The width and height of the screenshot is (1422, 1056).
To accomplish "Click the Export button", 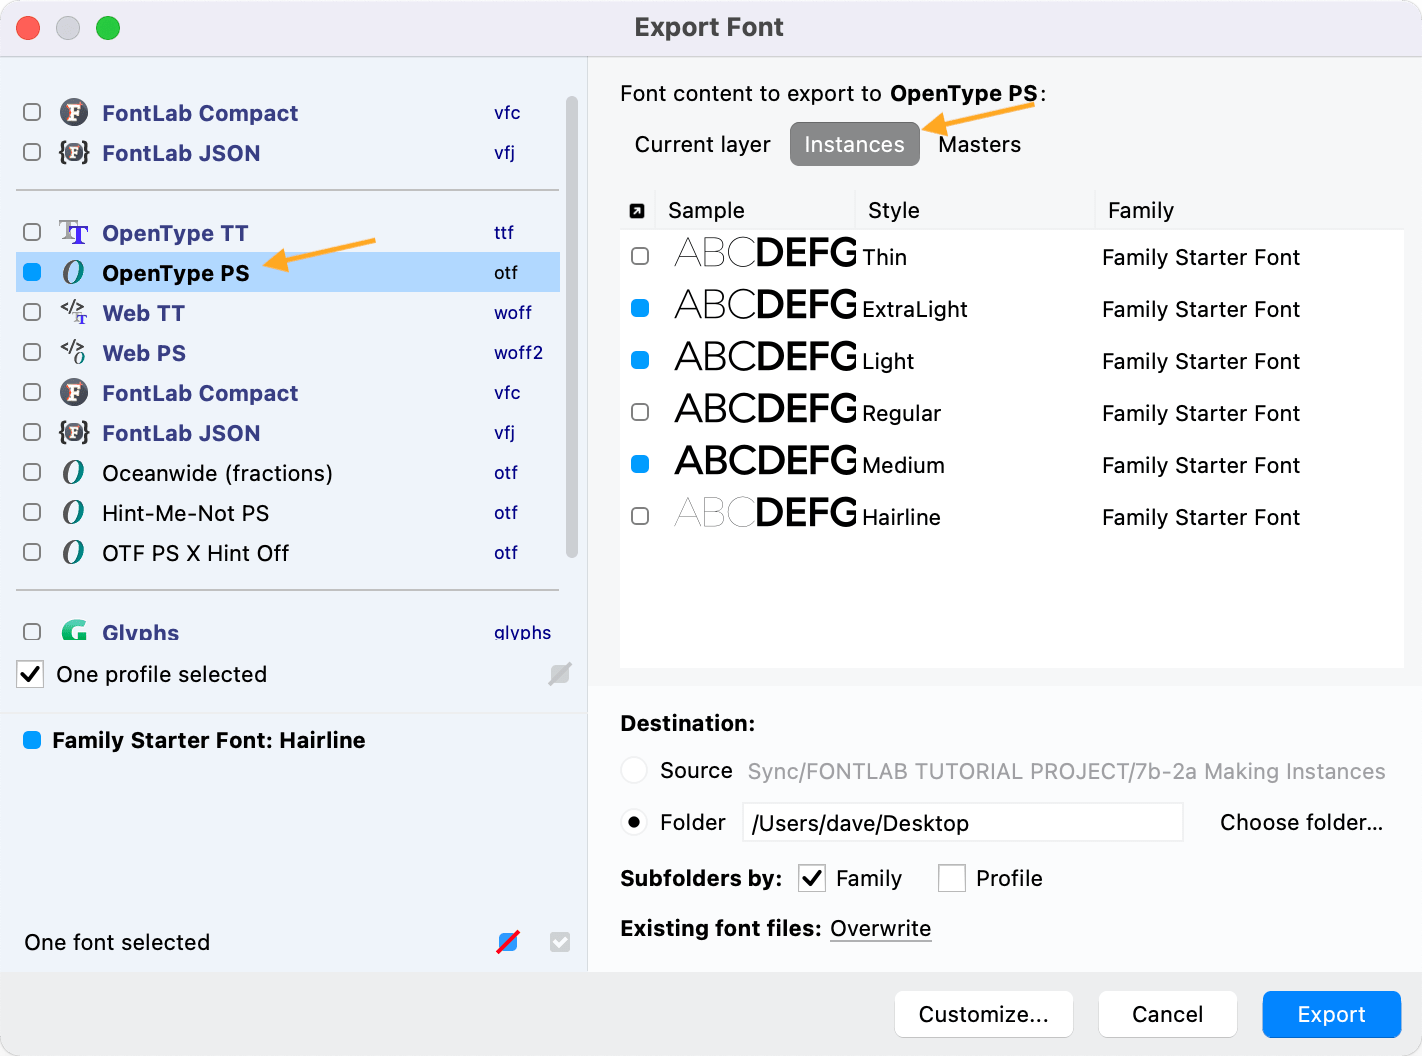I will (1331, 1014).
